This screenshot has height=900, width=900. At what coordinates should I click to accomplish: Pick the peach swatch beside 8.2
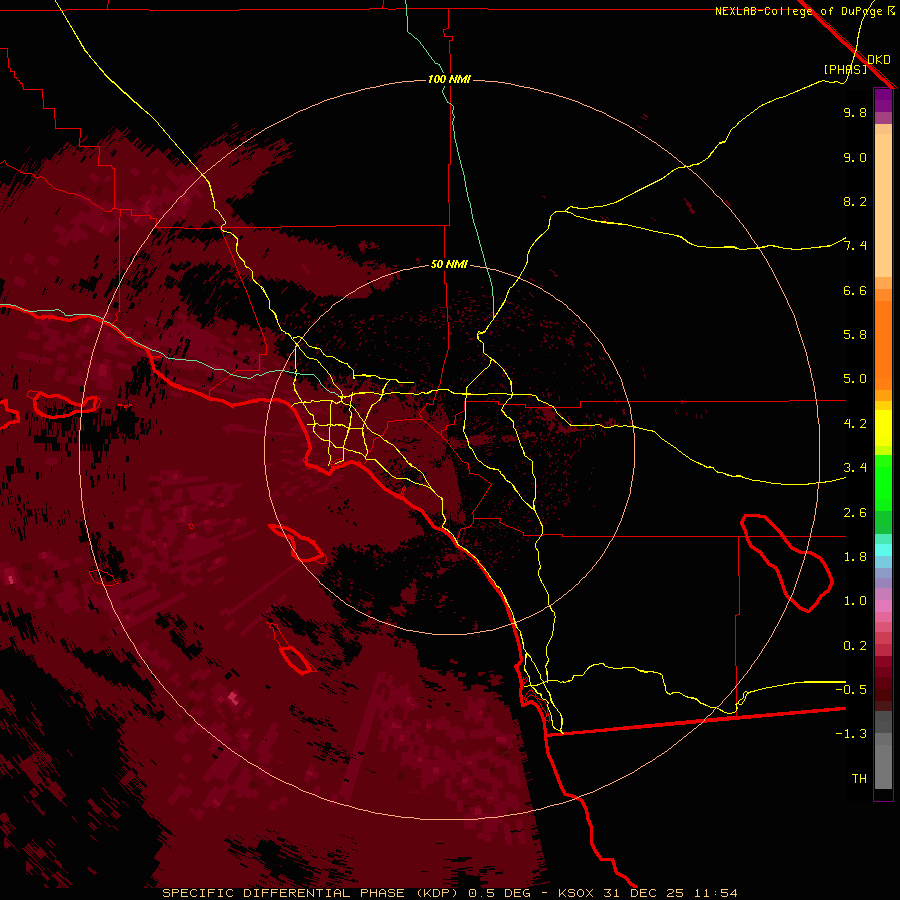click(883, 202)
